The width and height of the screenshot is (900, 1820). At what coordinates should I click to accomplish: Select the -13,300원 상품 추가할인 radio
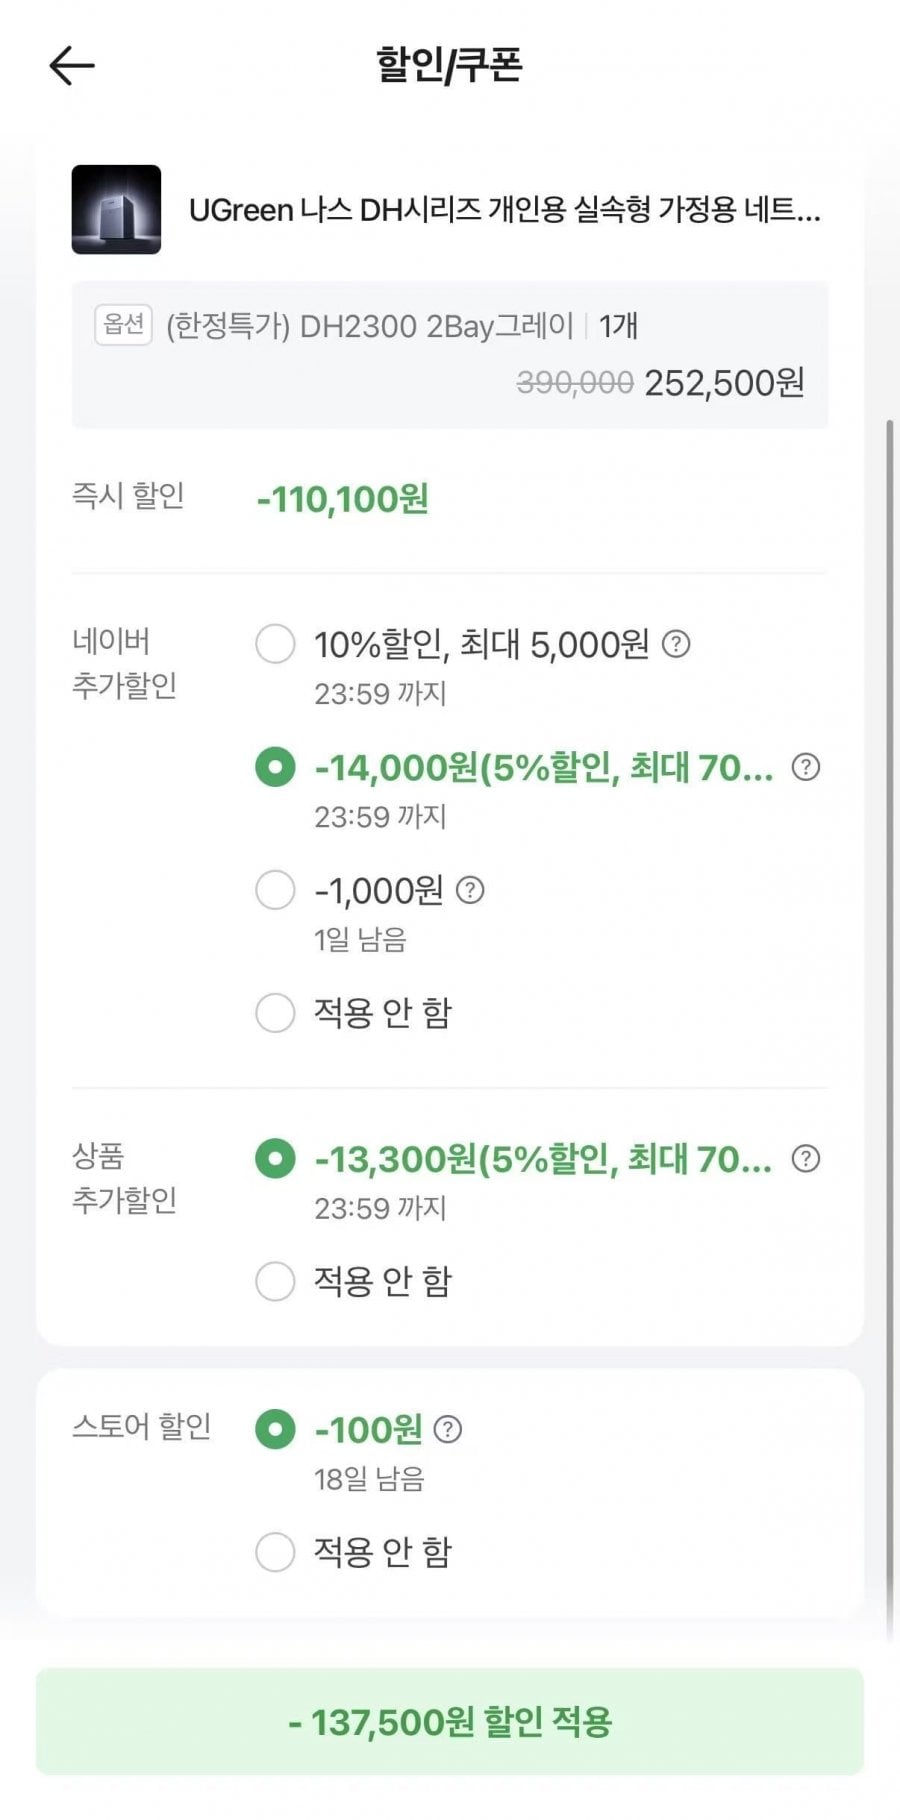point(275,1158)
